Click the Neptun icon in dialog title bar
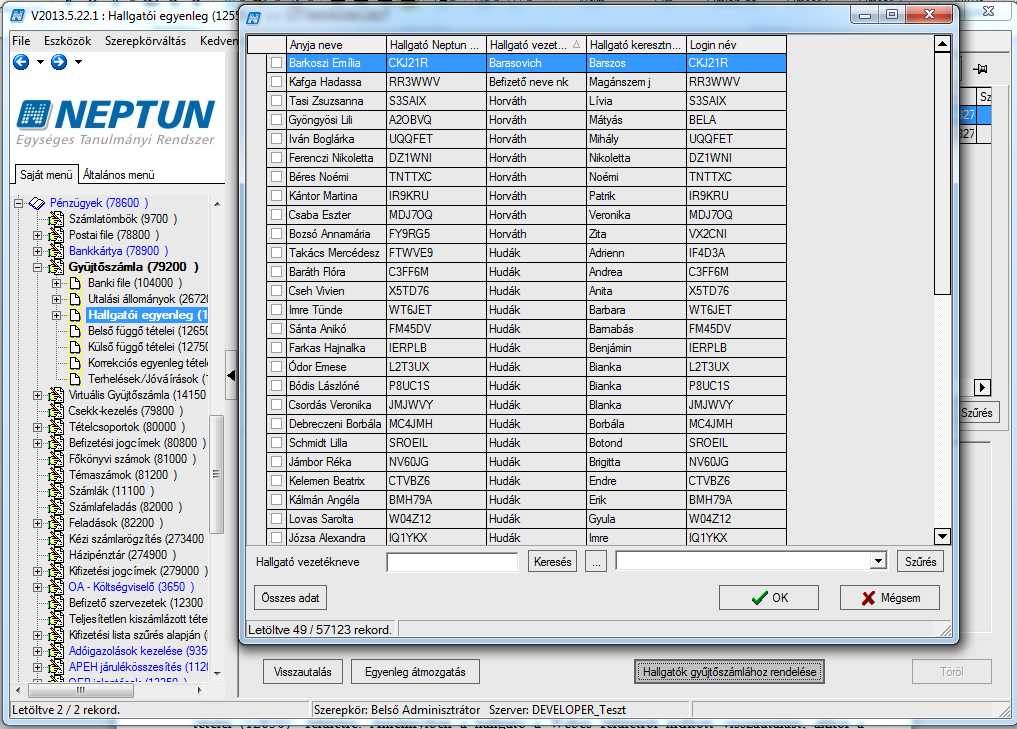 [254, 18]
